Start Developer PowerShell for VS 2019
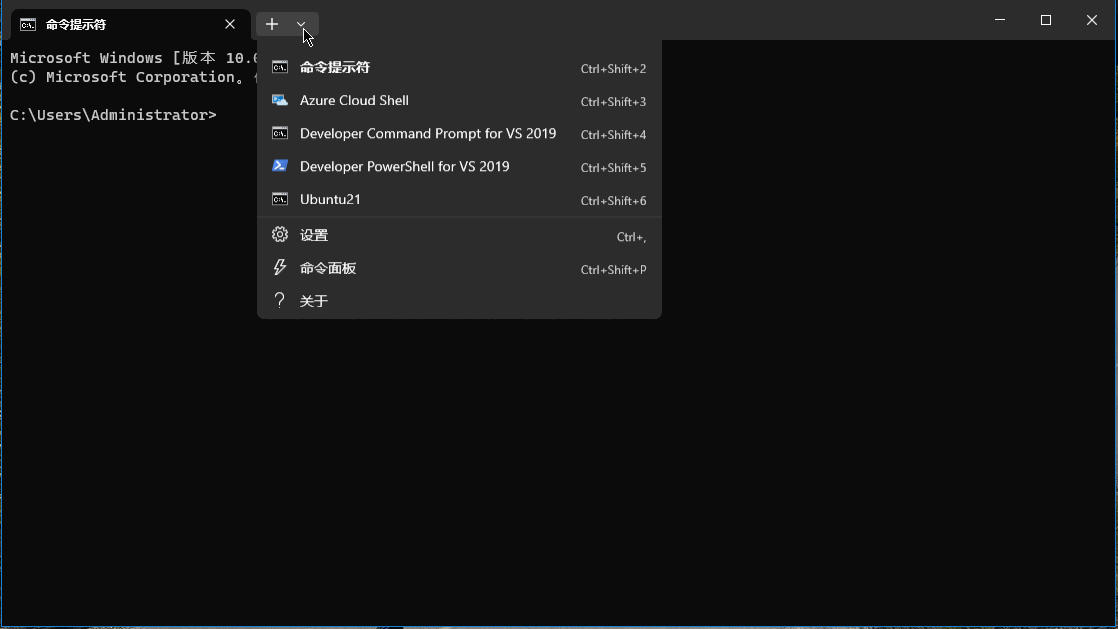The image size is (1118, 629). click(x=459, y=166)
